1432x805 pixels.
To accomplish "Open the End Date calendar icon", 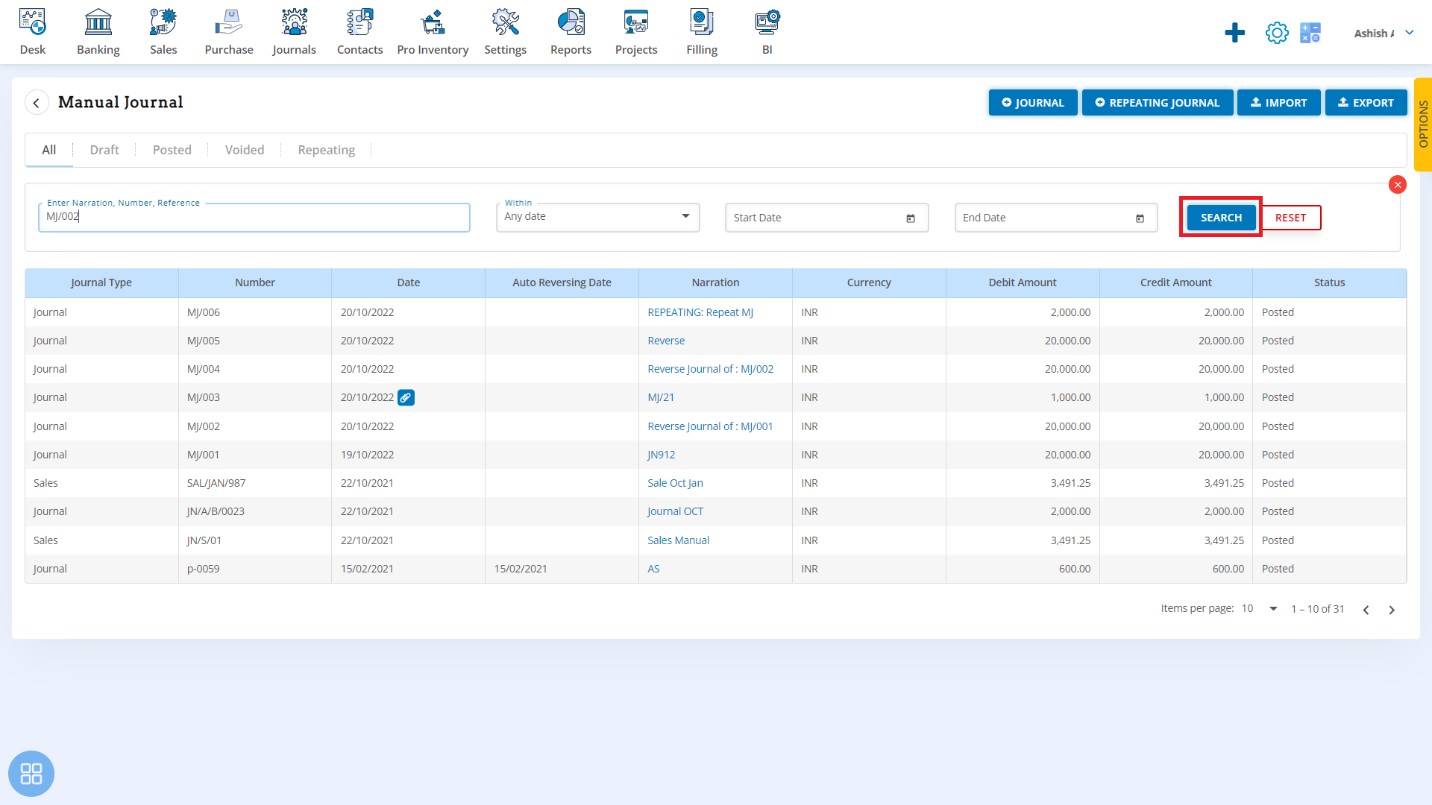I will click(1139, 218).
